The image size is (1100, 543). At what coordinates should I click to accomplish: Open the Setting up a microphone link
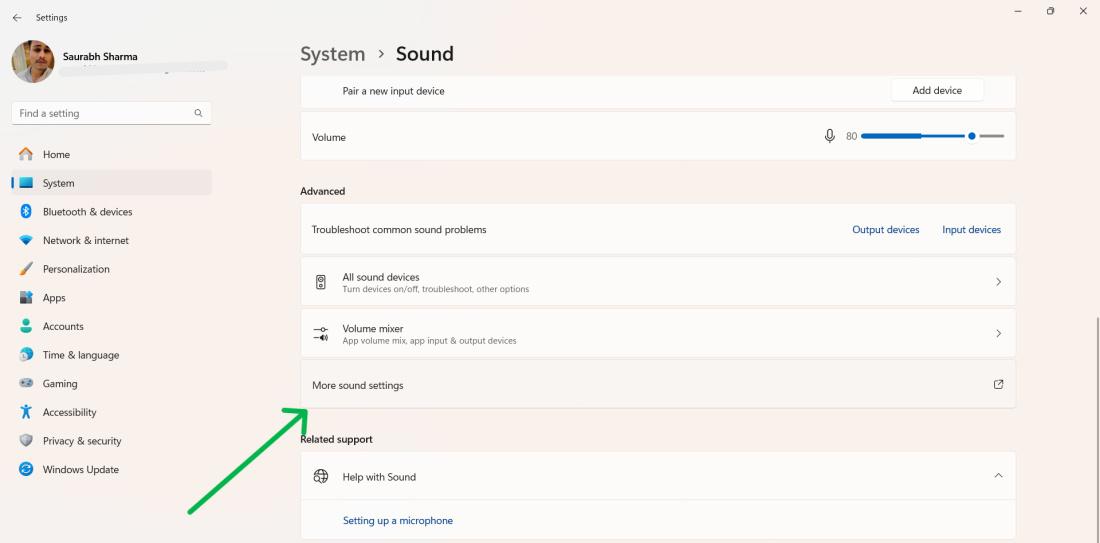click(x=398, y=521)
